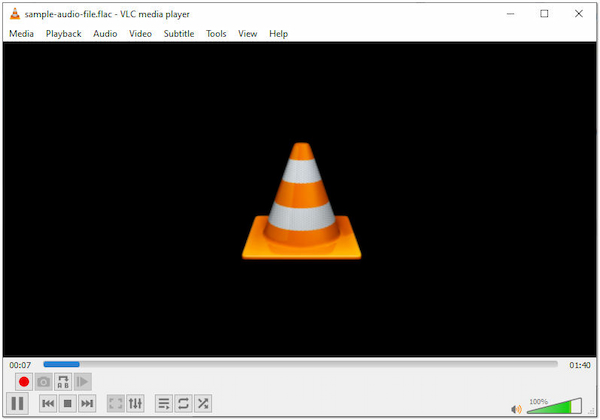Click the VLC cone title bar icon

pyautogui.click(x=15, y=14)
